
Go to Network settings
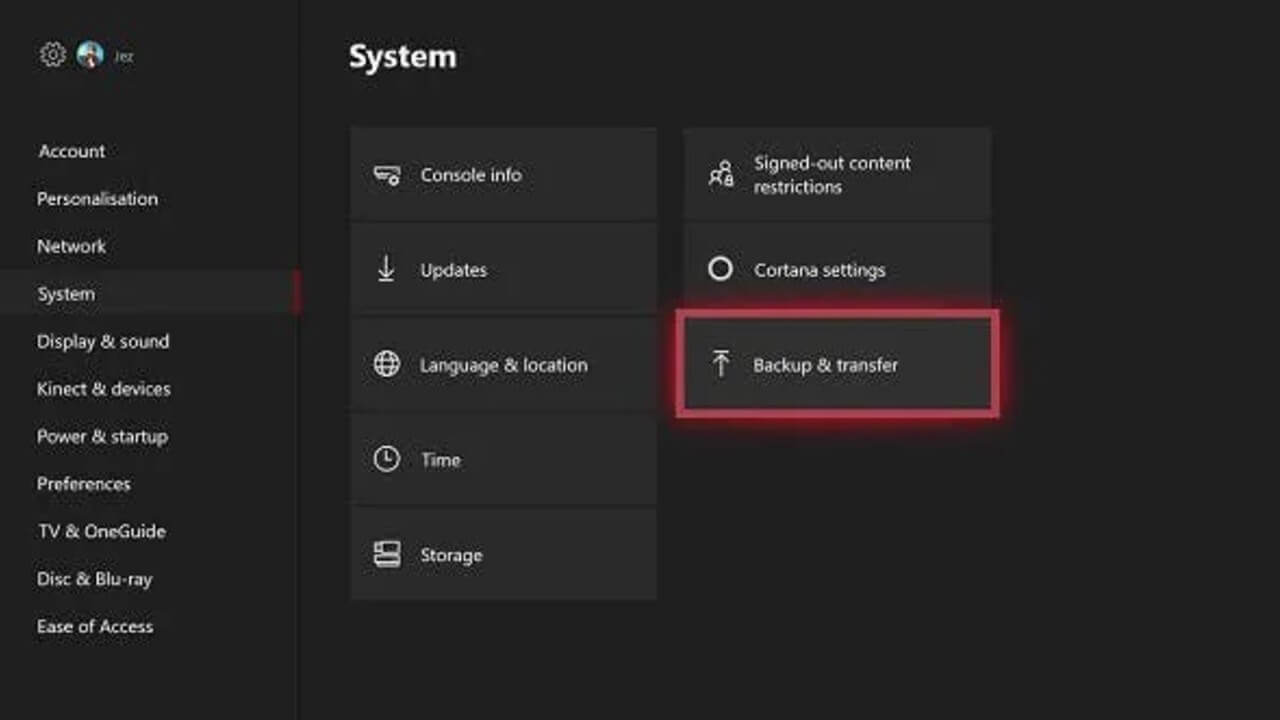(x=71, y=246)
